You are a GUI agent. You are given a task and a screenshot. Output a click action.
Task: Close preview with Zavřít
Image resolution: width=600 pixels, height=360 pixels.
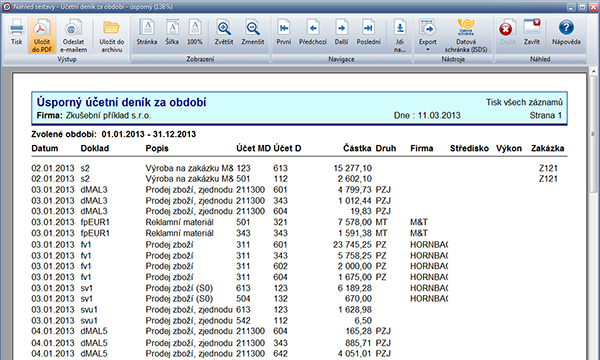click(532, 32)
